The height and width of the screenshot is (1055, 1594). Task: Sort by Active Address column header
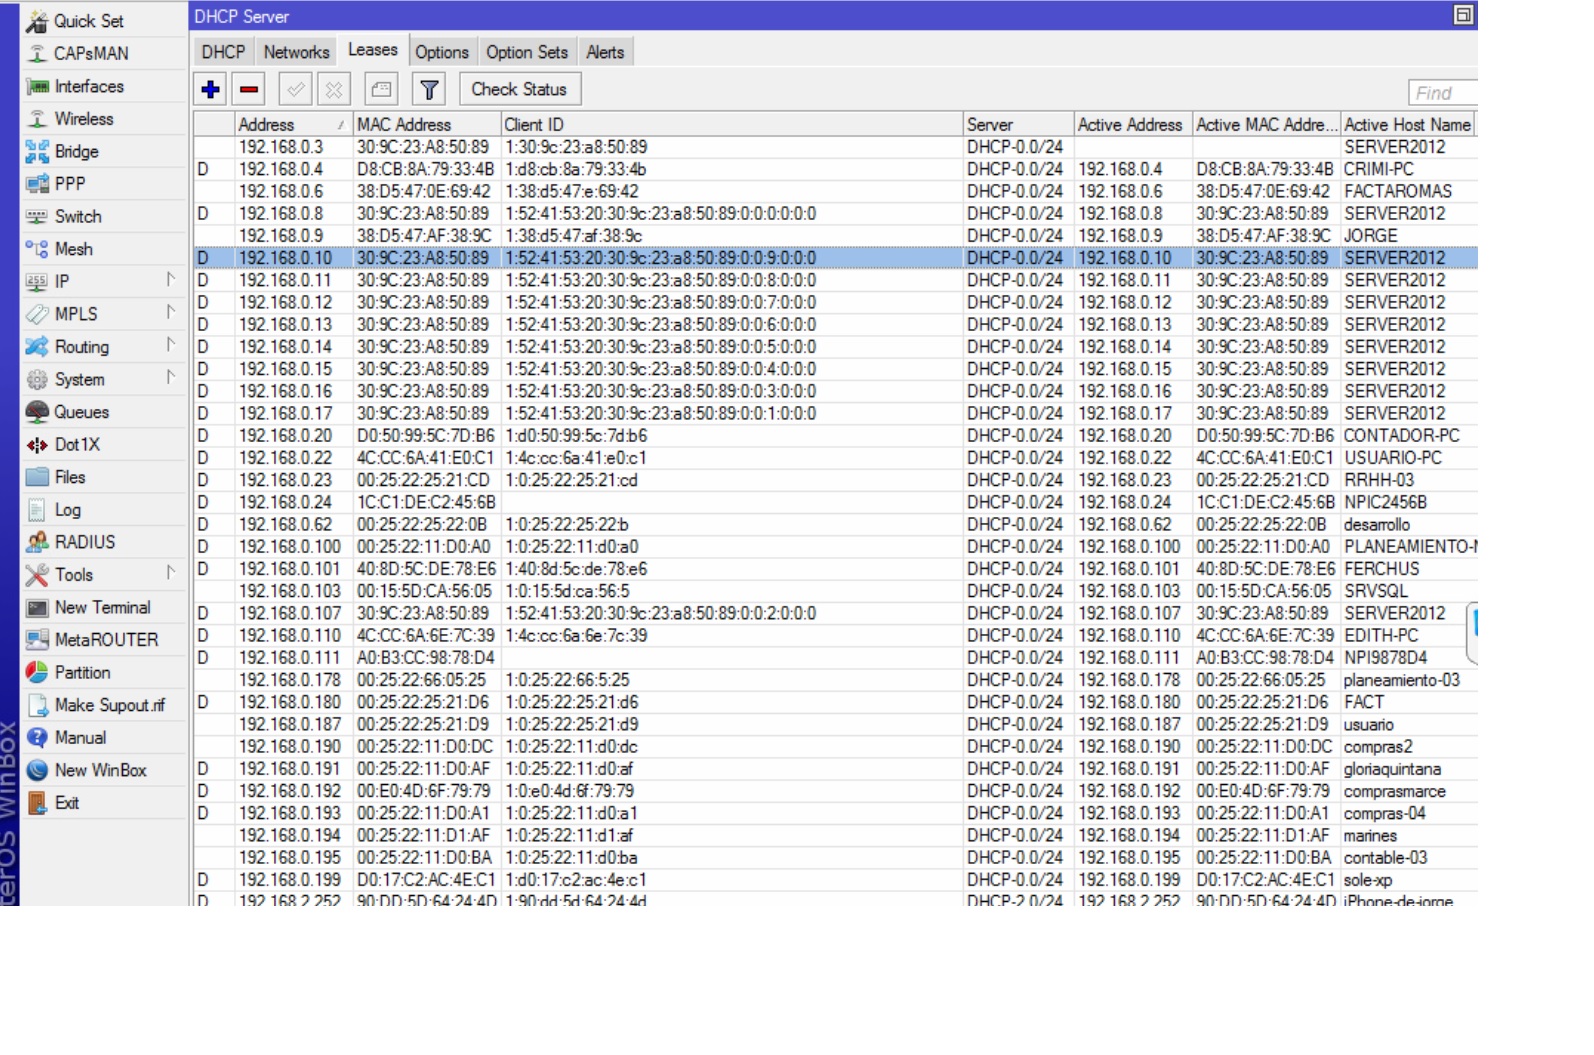coord(1132,124)
